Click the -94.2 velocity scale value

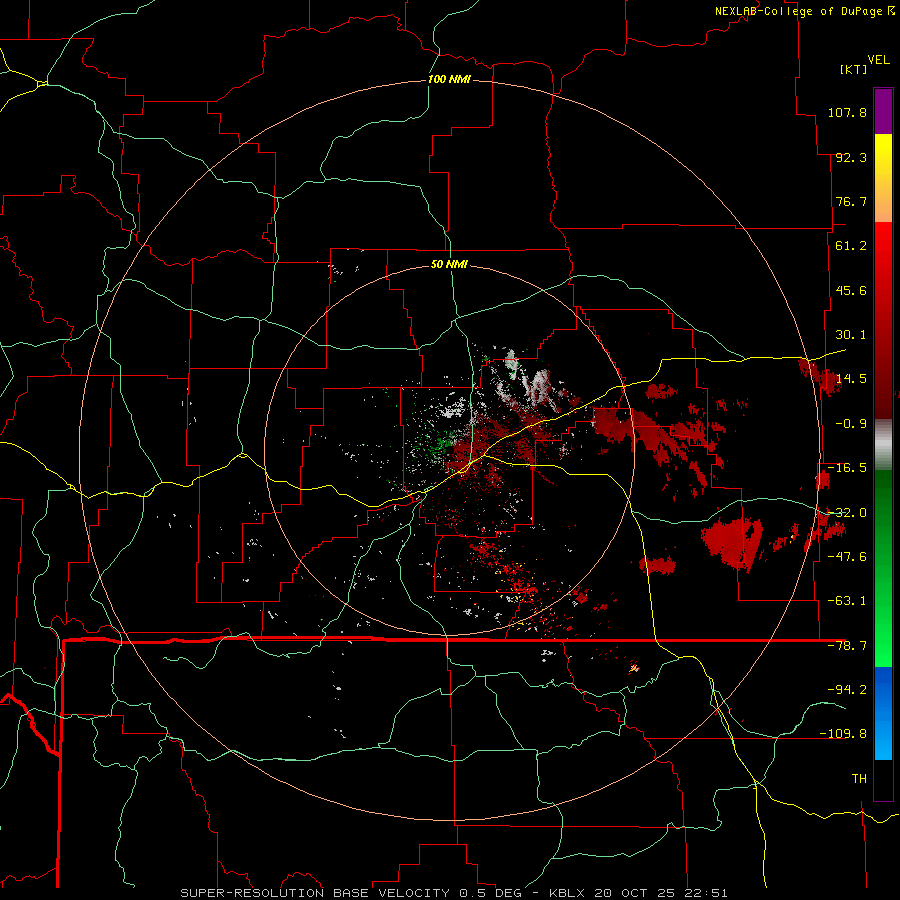(x=847, y=689)
